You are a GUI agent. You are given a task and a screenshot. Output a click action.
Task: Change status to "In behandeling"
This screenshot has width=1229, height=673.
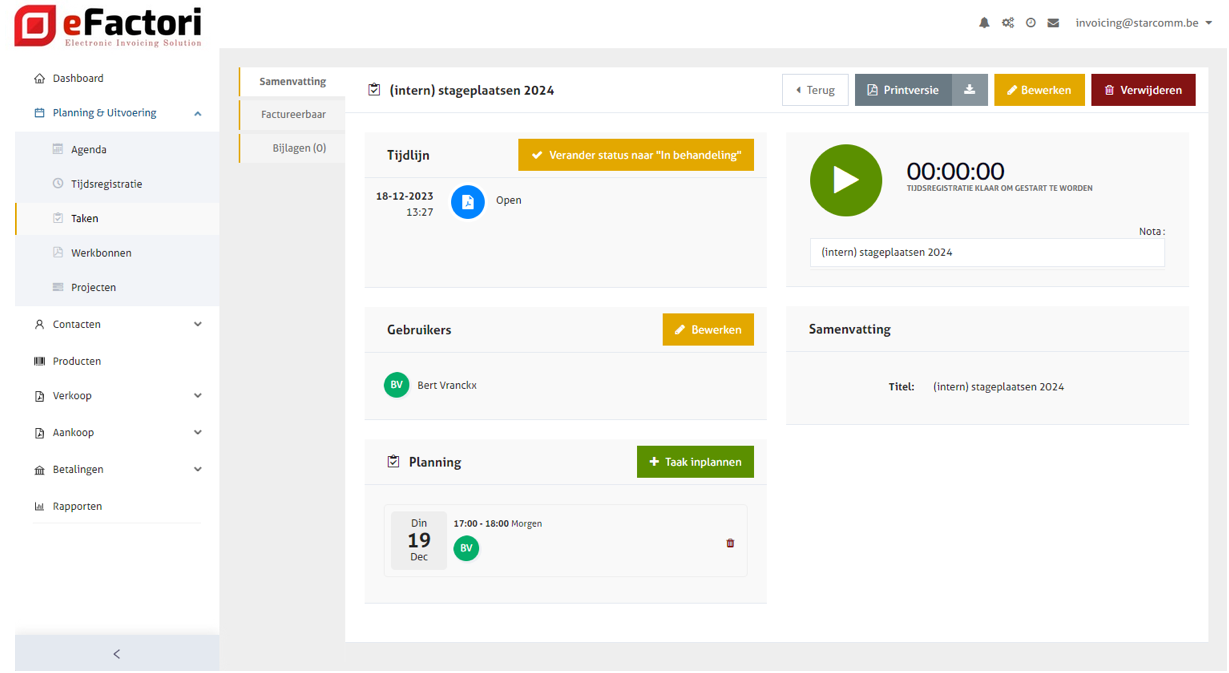635,155
